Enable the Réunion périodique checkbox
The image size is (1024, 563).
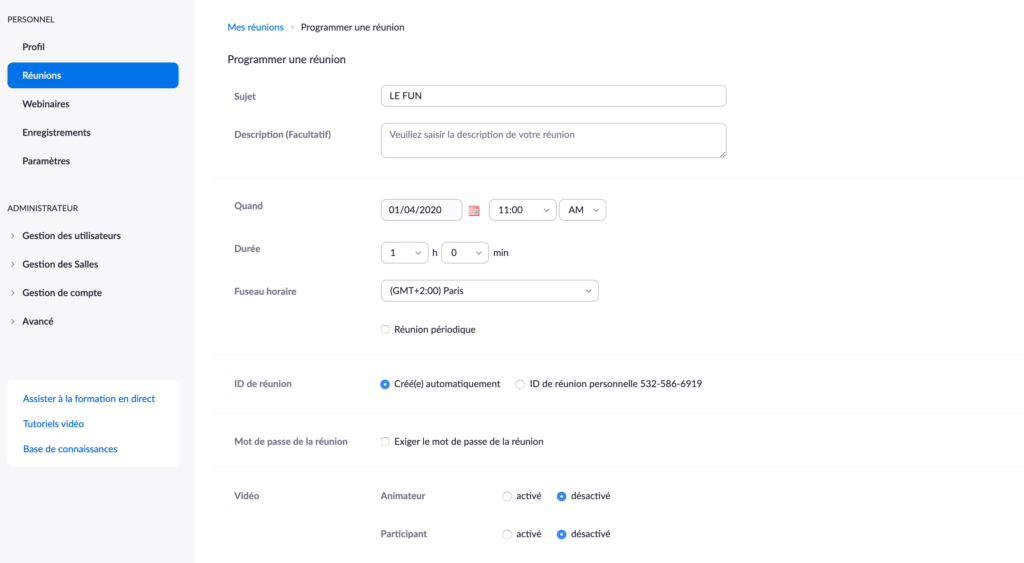tap(385, 330)
